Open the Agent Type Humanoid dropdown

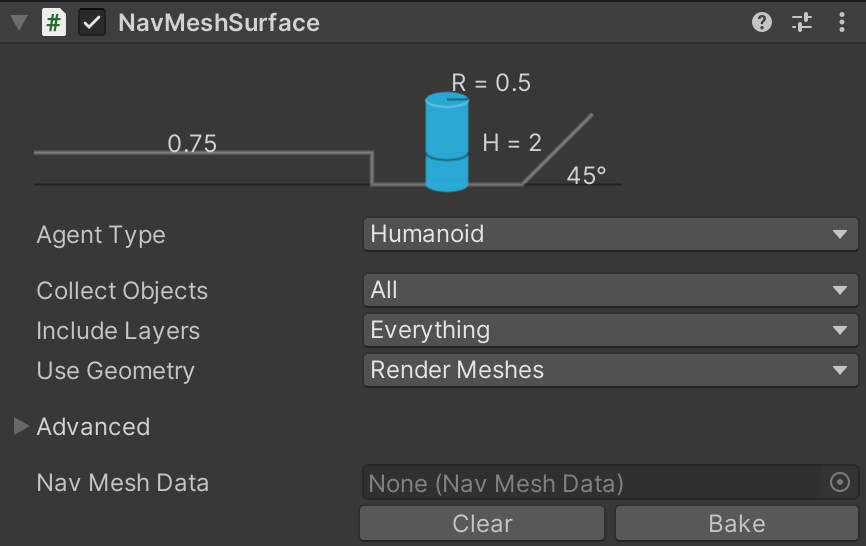610,235
